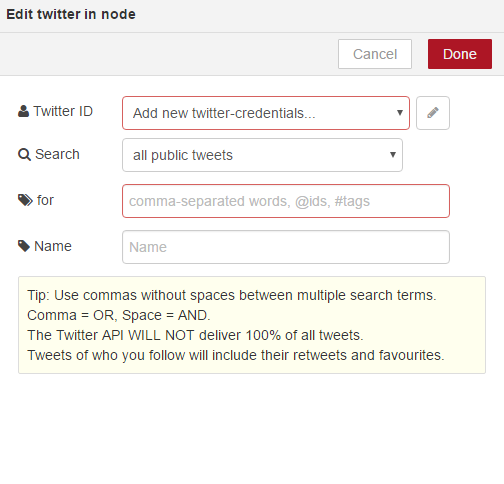Image resolution: width=504 pixels, height=484 pixels.
Task: Open the 'Add new twitter-credentials...' select box
Action: (266, 113)
